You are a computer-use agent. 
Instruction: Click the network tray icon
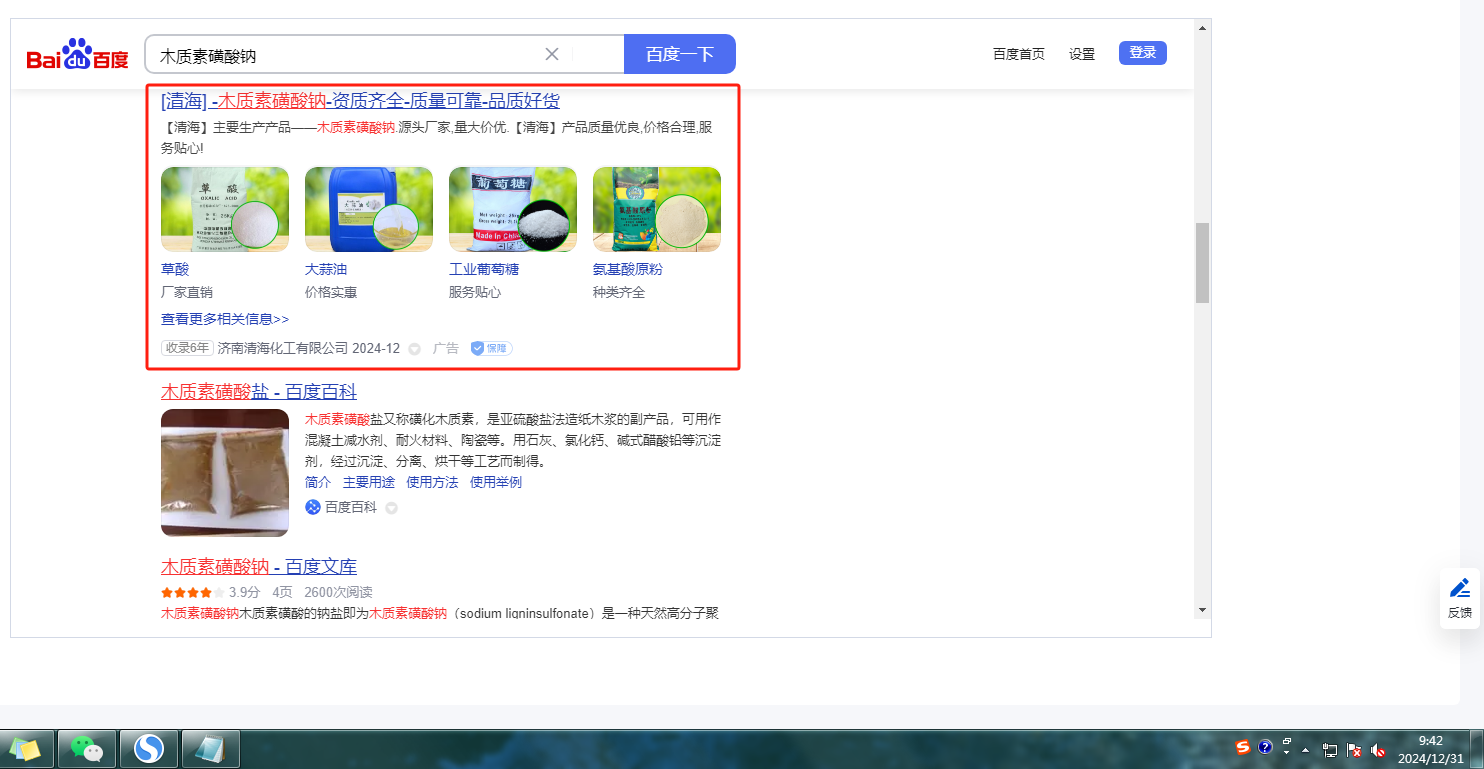coord(1330,749)
